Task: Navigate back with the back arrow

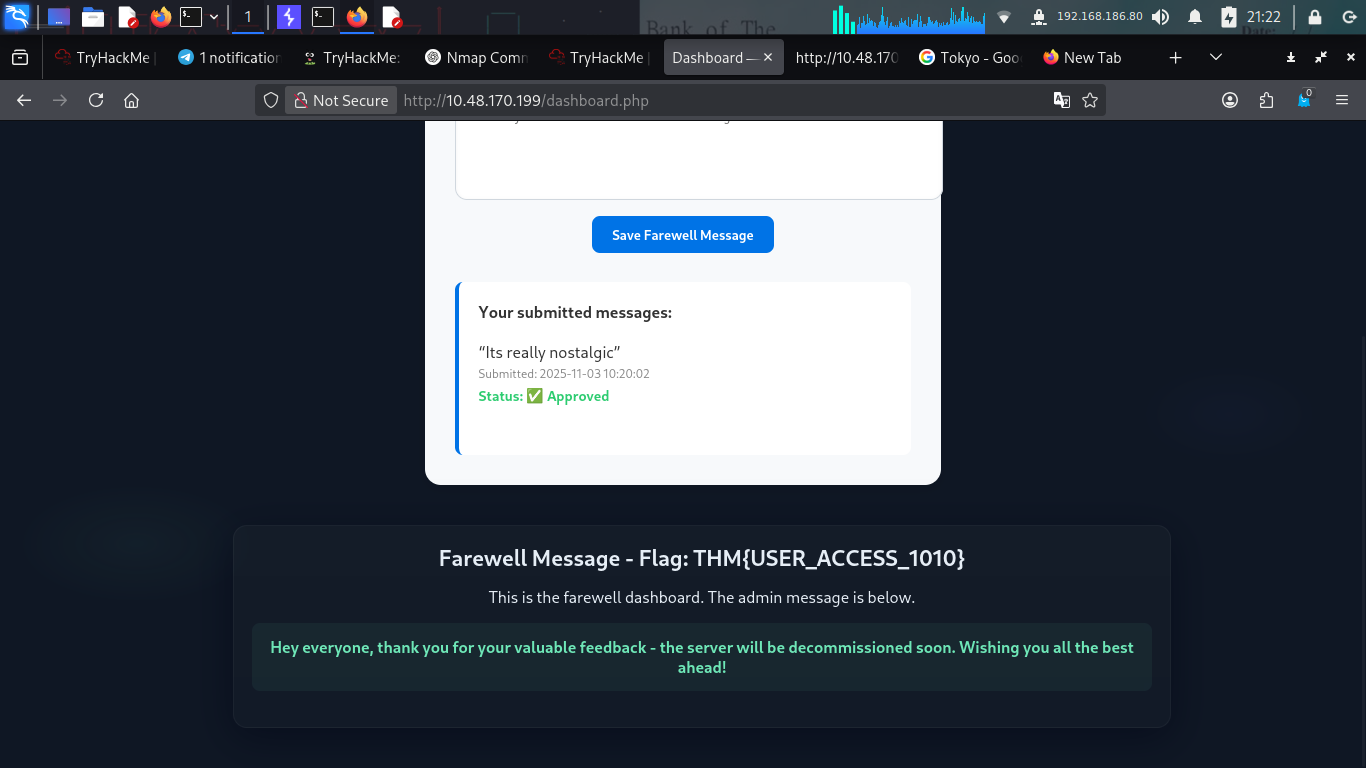Action: (25, 100)
